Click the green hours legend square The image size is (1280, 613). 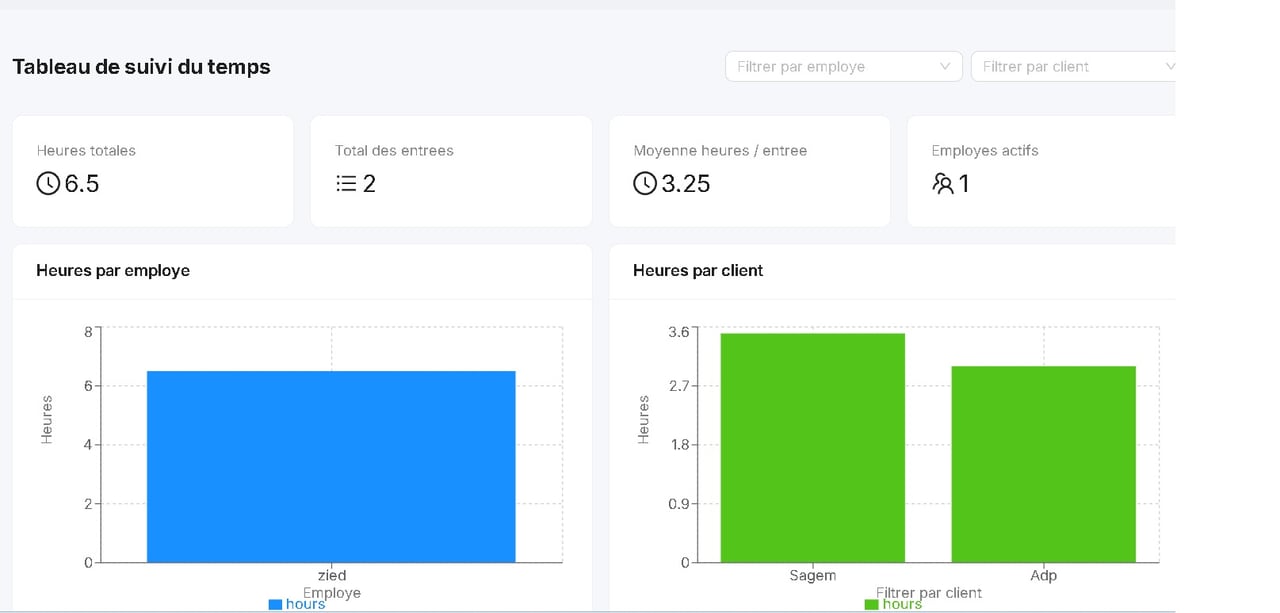coord(871,604)
